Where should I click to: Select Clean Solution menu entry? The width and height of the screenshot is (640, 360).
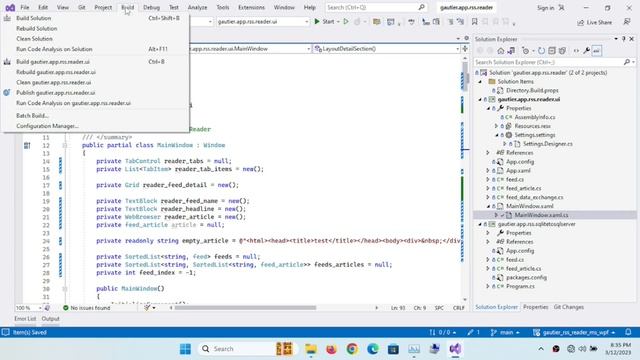(x=95, y=39)
